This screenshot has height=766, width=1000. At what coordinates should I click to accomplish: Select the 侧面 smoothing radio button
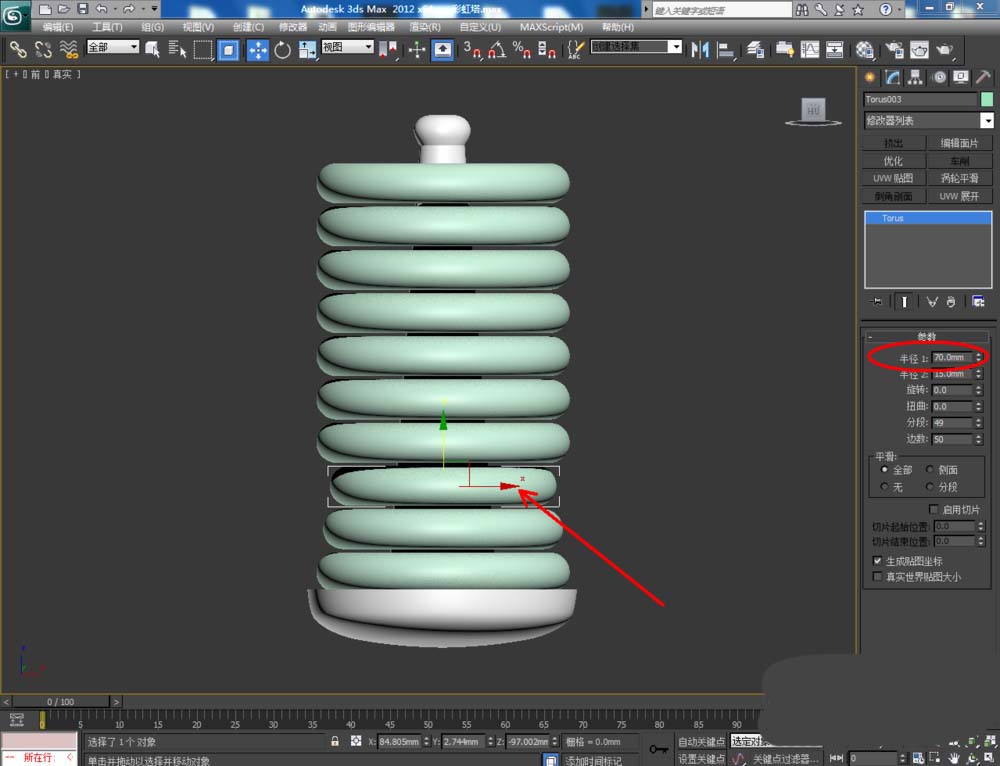[932, 470]
